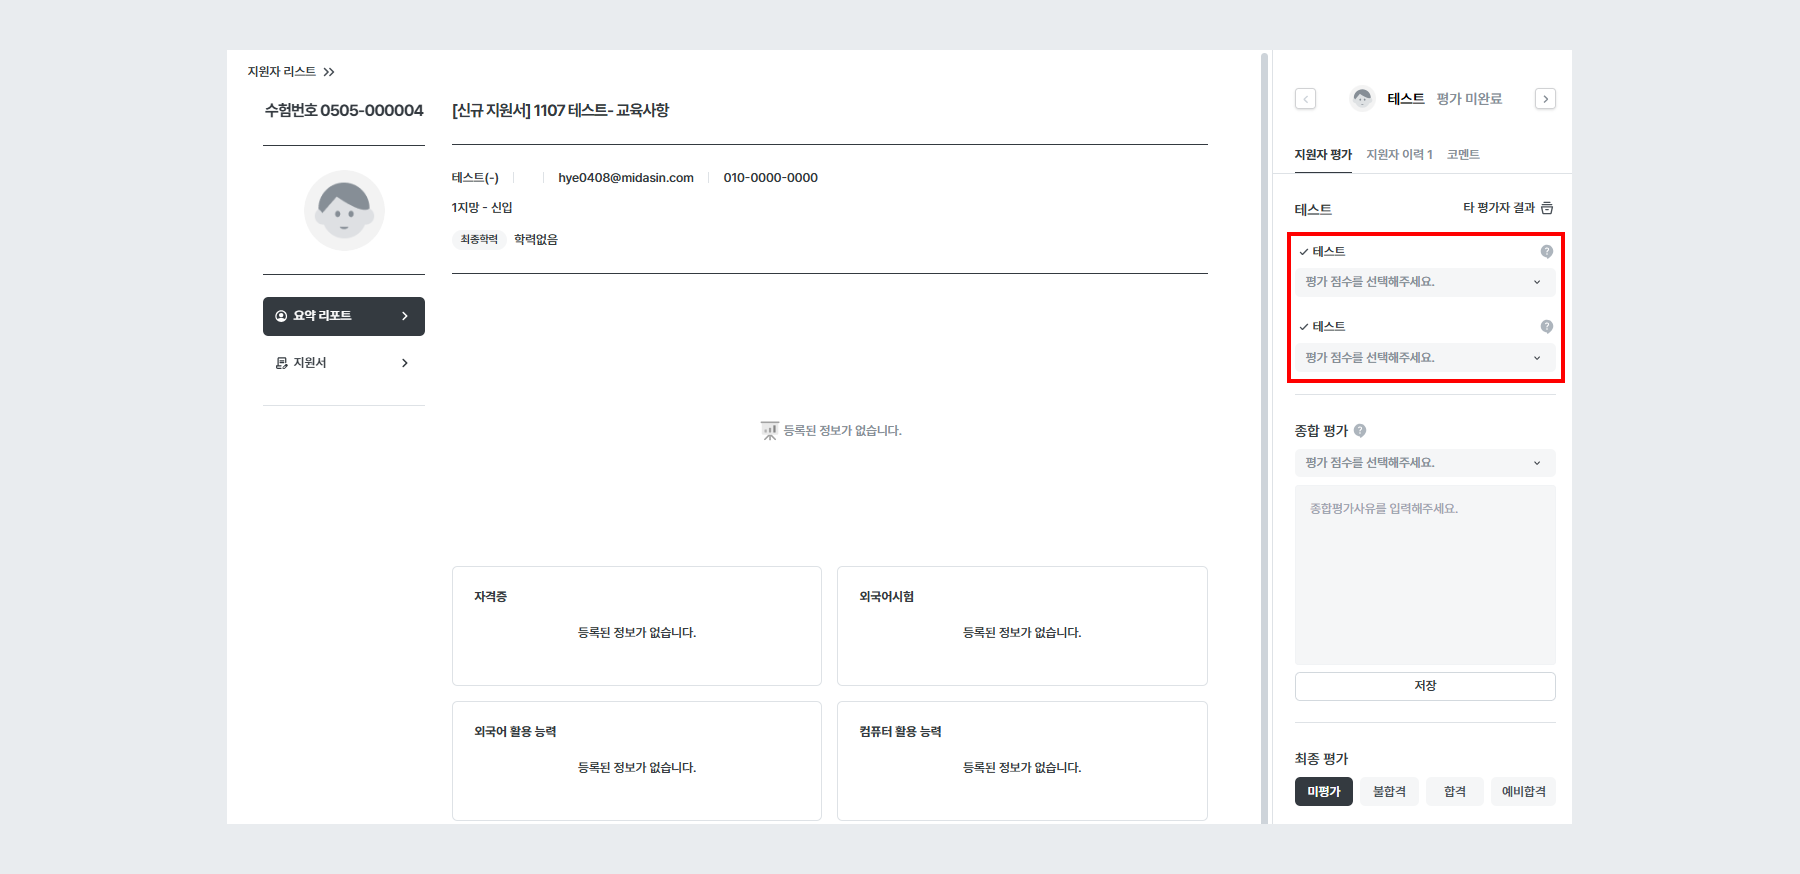1800x874 pixels.
Task: Click the 최종학력 tag
Action: (479, 240)
